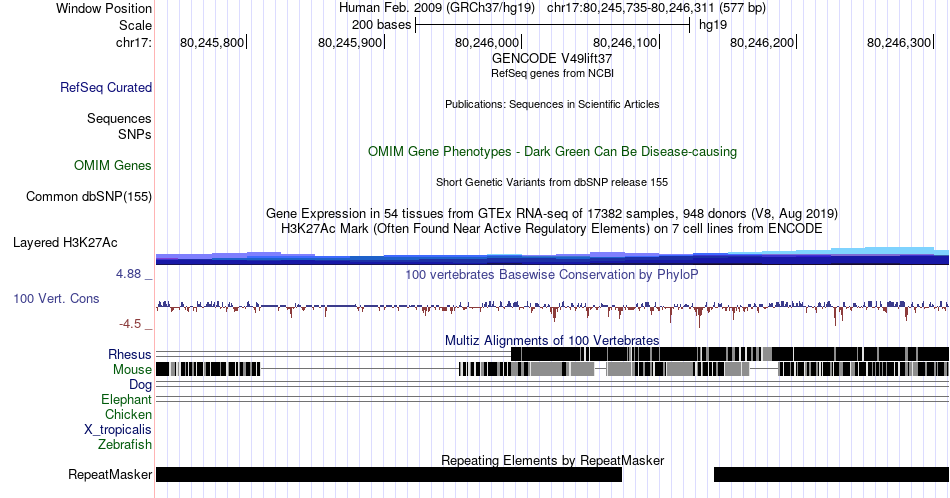Click the 80,246,300 ruler position
The image size is (950, 498).
(900, 42)
